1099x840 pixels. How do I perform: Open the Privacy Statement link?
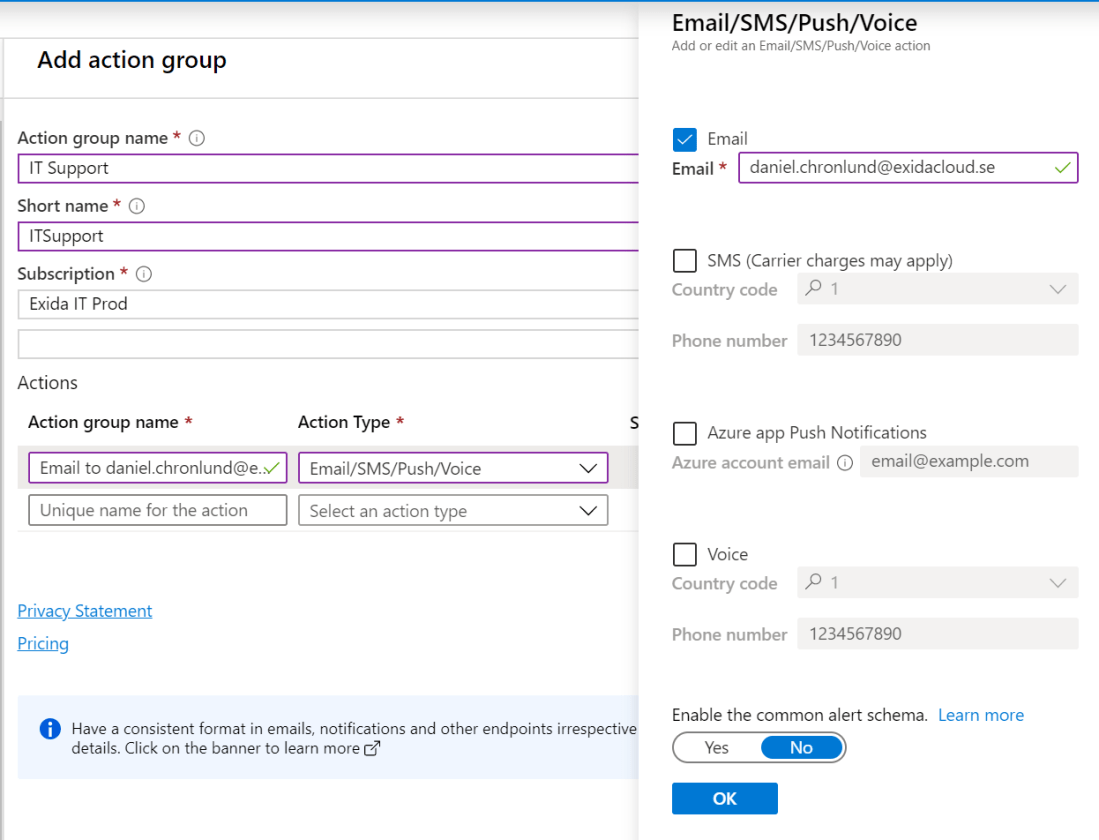click(85, 611)
